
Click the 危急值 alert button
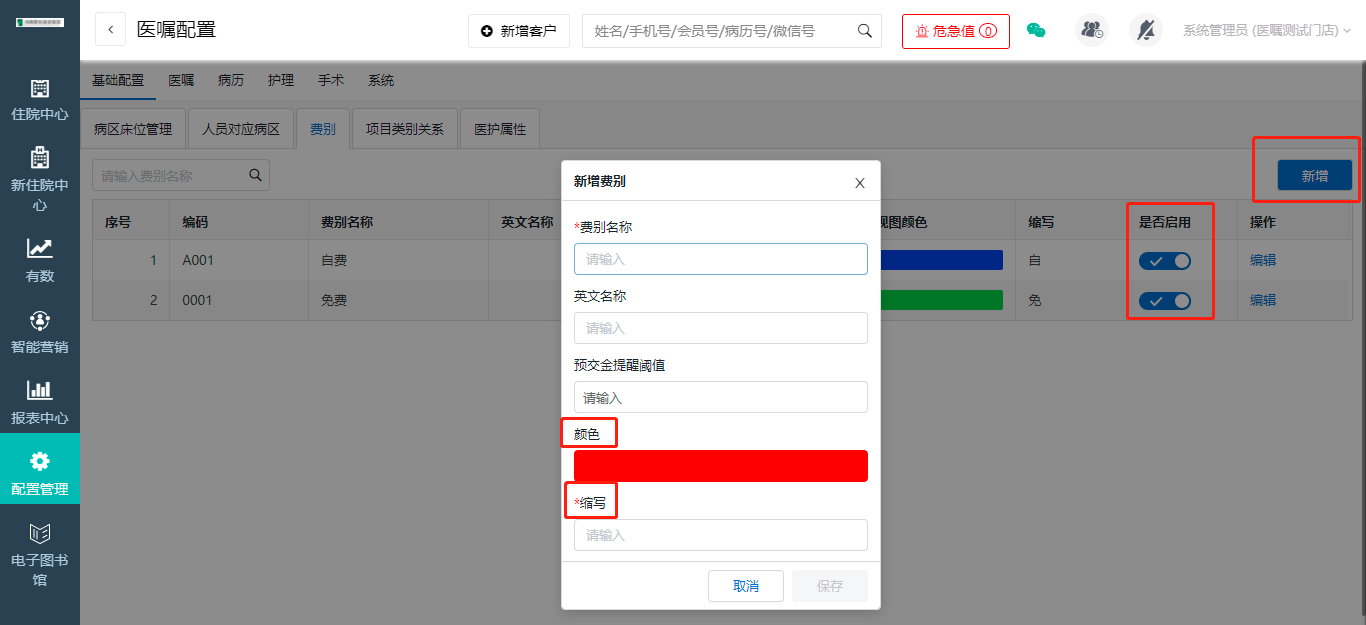(x=956, y=31)
